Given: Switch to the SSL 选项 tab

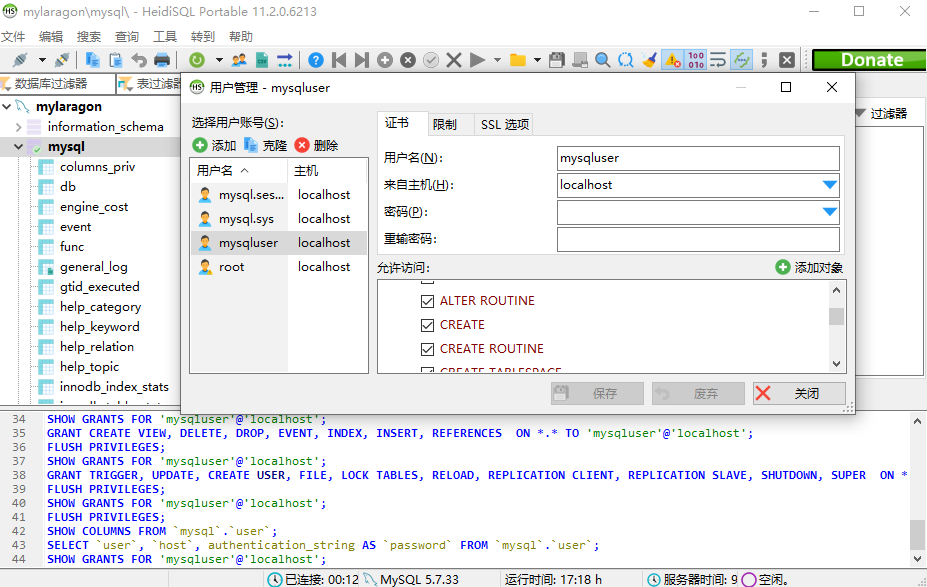Looking at the screenshot, I should click(504, 125).
